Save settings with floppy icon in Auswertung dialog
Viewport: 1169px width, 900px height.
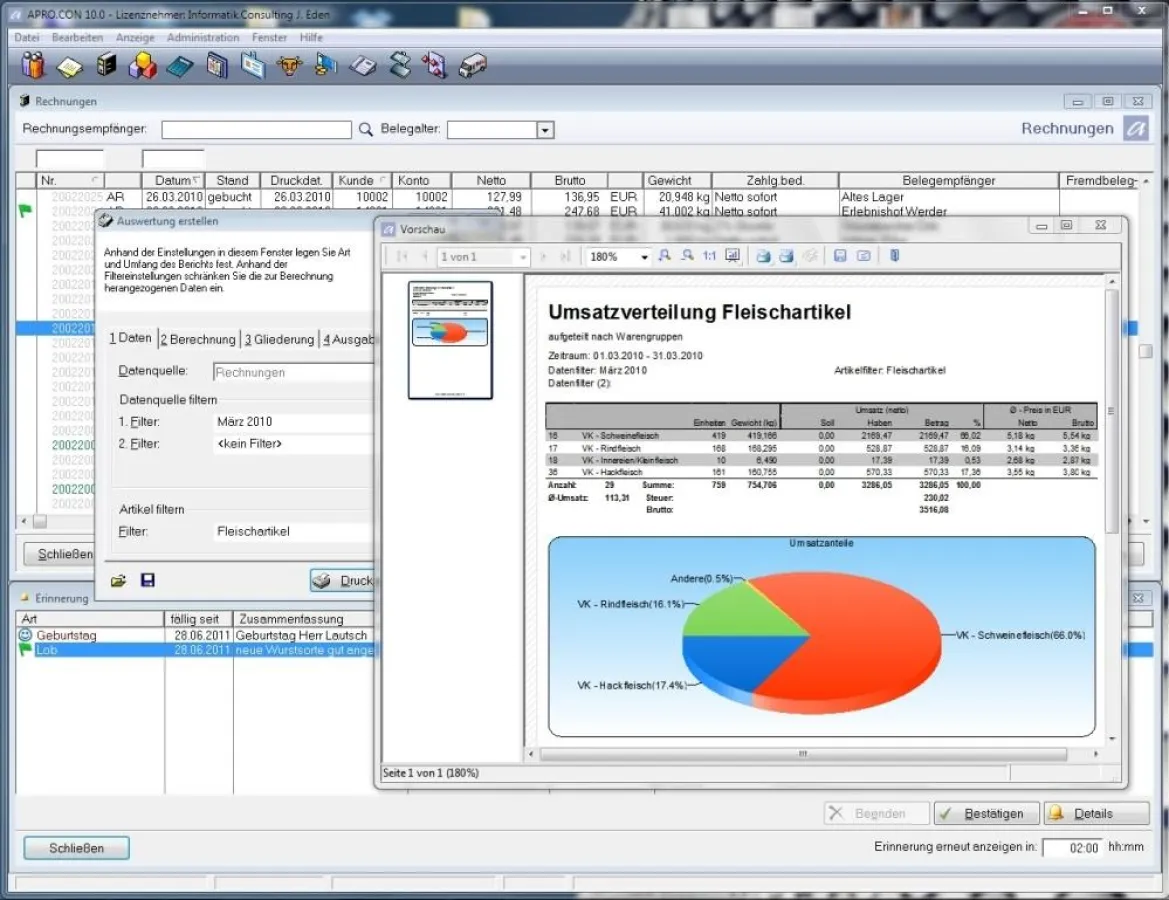(x=148, y=580)
